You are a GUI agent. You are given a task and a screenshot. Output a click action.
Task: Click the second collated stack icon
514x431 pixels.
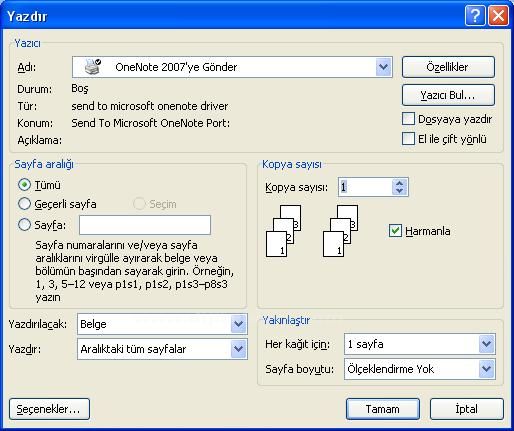coord(340,231)
